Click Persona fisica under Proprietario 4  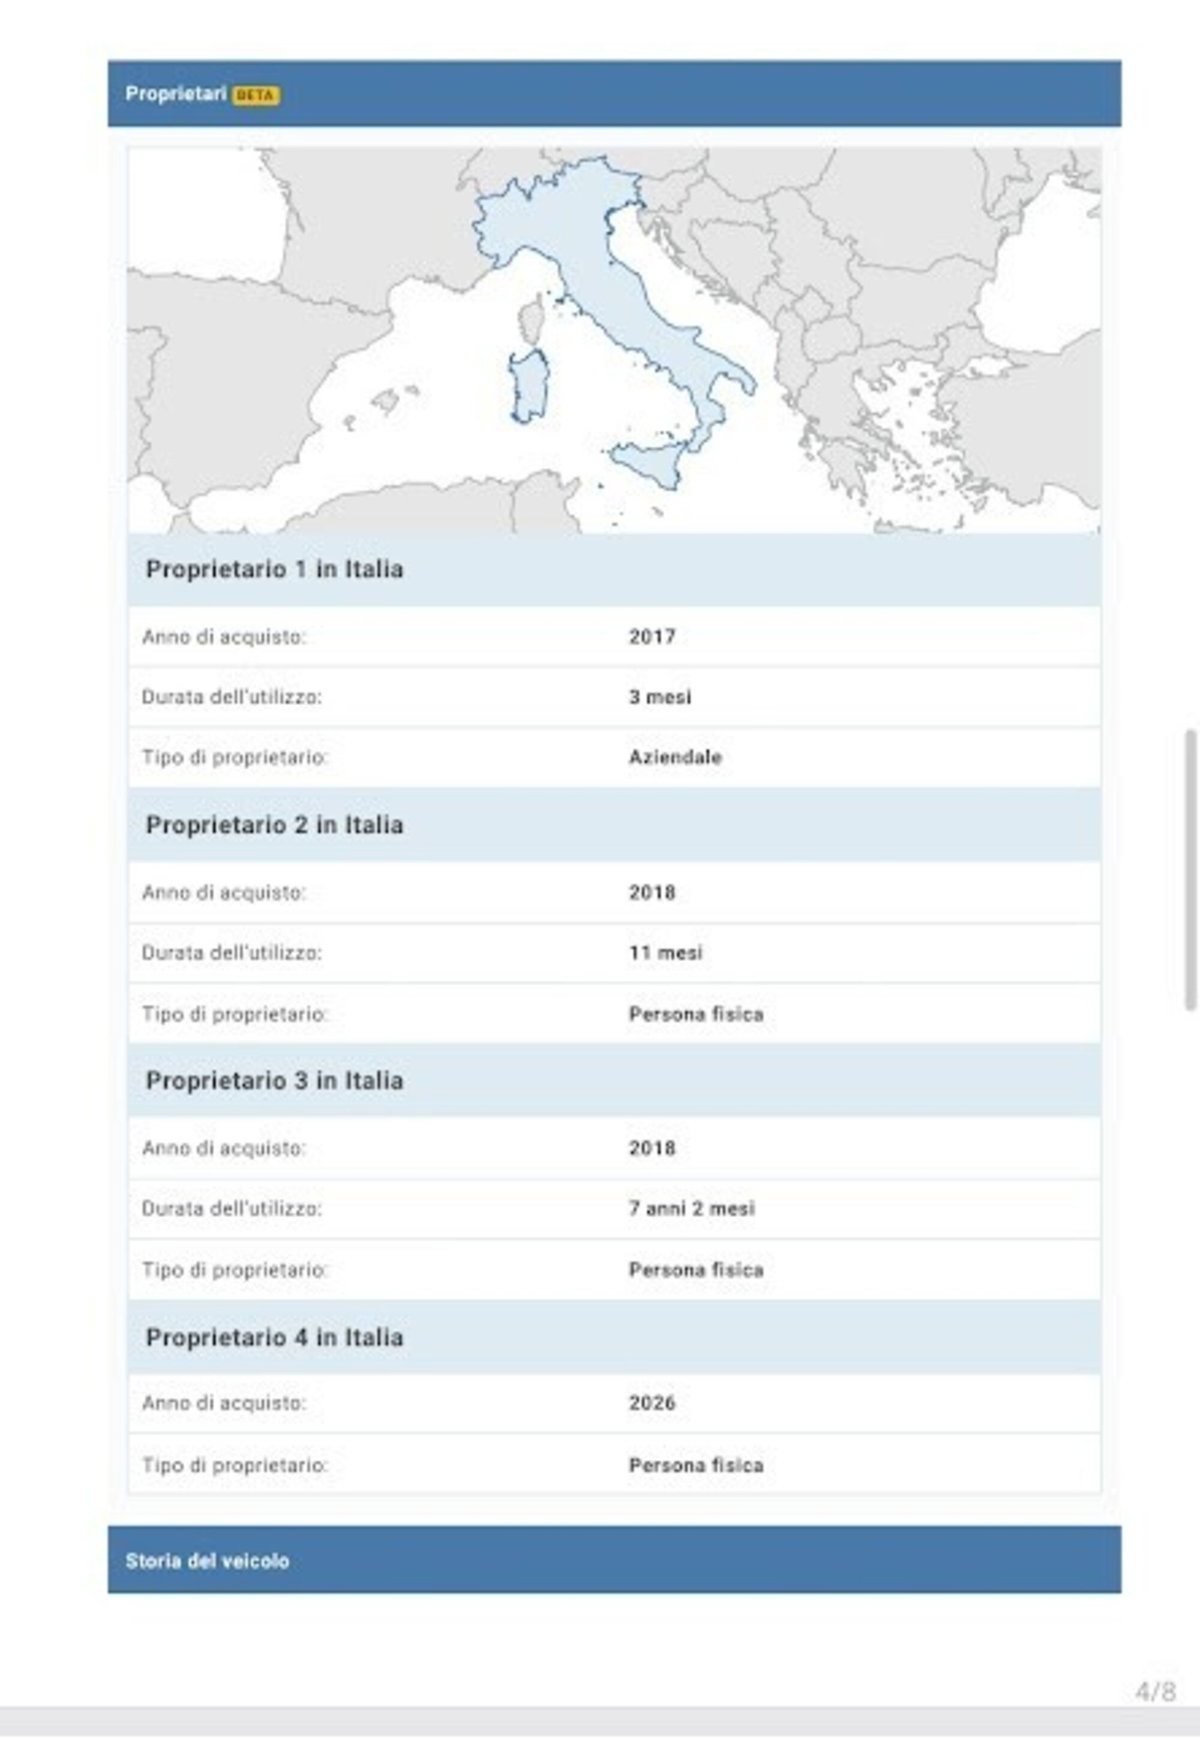696,1465
